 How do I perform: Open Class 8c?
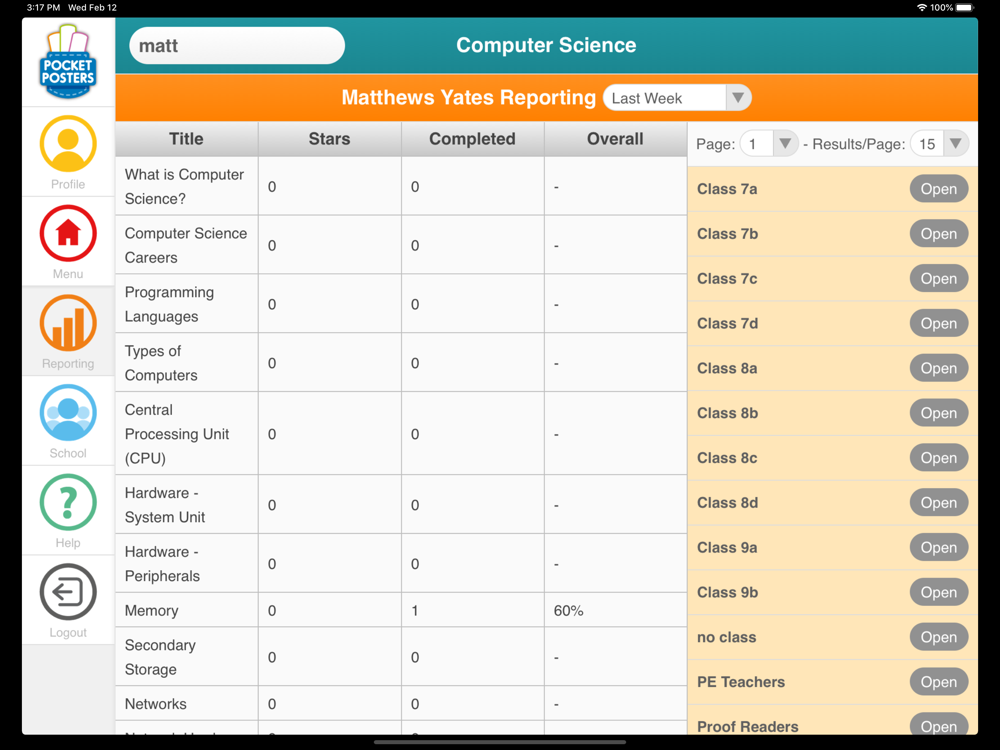click(x=939, y=458)
